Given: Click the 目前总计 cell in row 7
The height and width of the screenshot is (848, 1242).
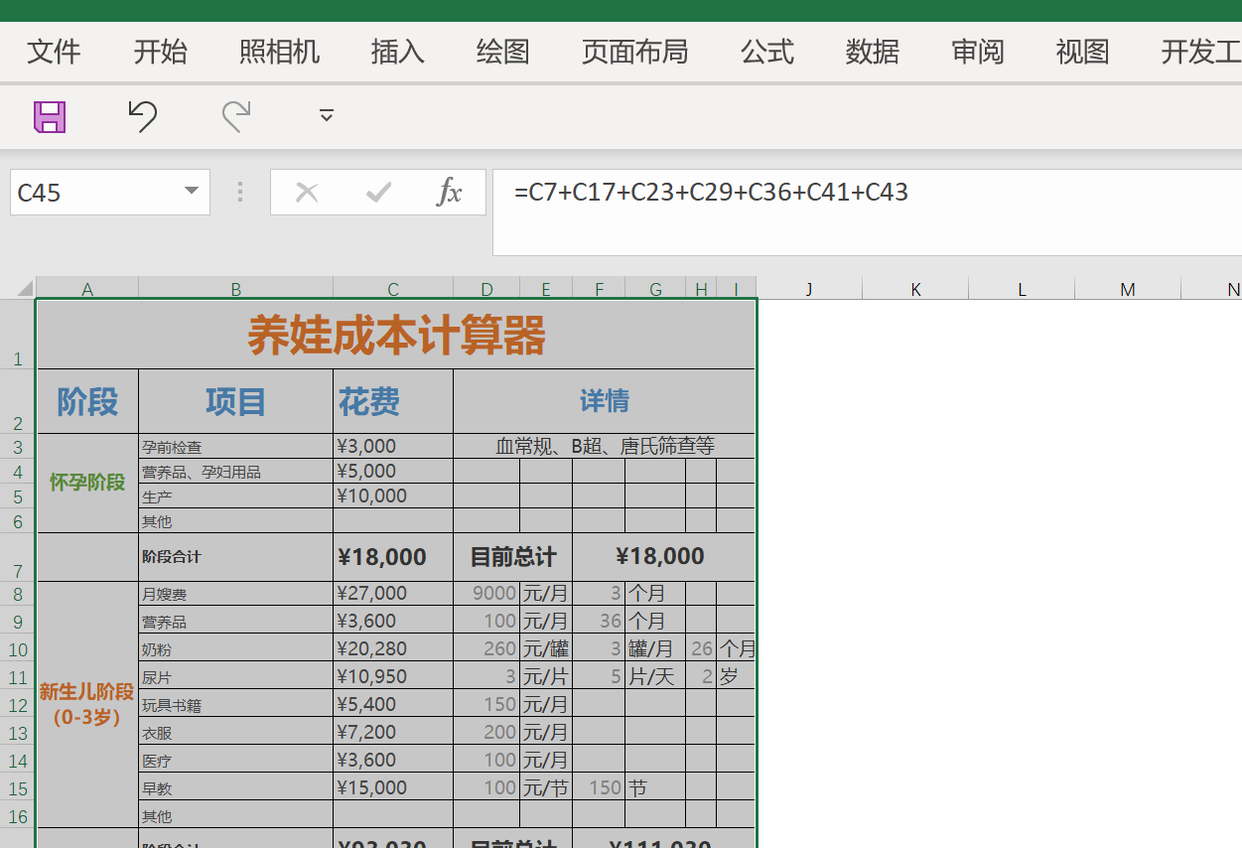Looking at the screenshot, I should coord(513,557).
